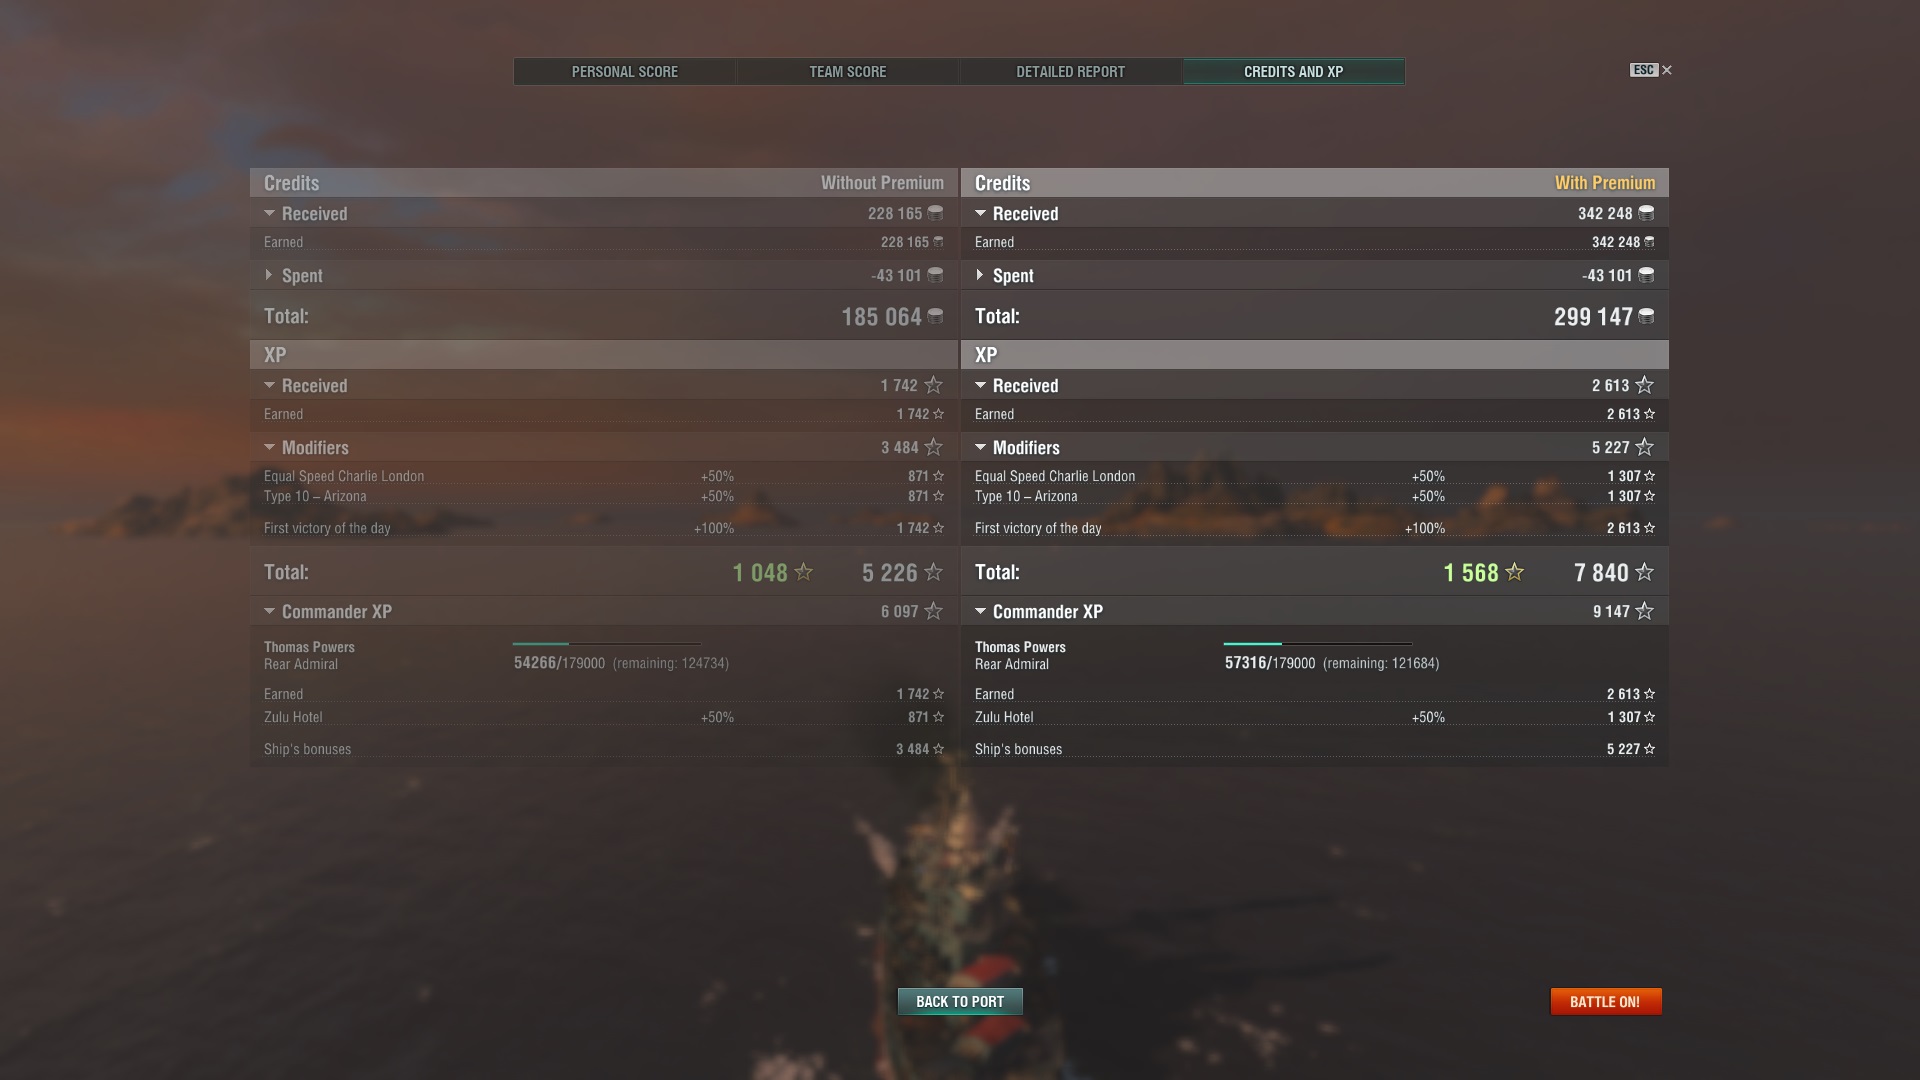Click the green star icon beside 1 568
The image size is (1920, 1080).
1515,572
